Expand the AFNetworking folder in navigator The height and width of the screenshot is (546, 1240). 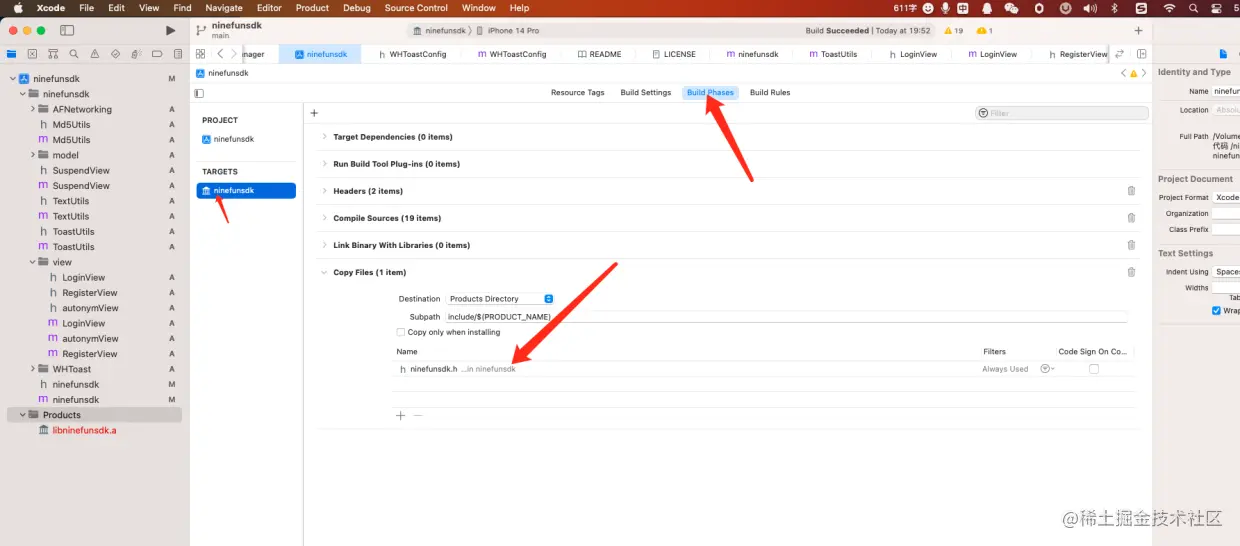click(x=32, y=109)
